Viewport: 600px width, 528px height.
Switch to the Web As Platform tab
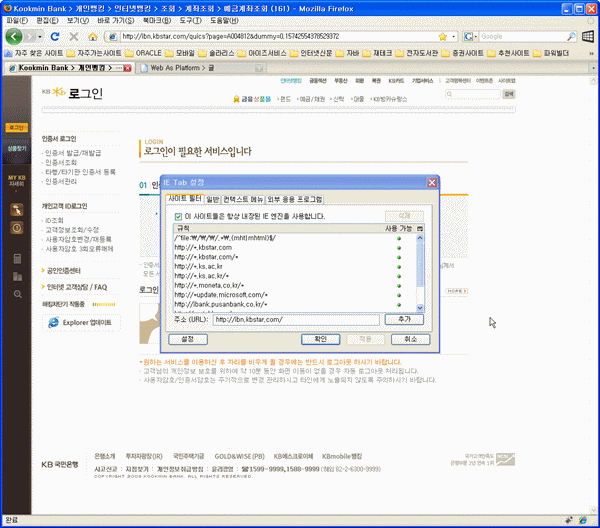[202, 68]
